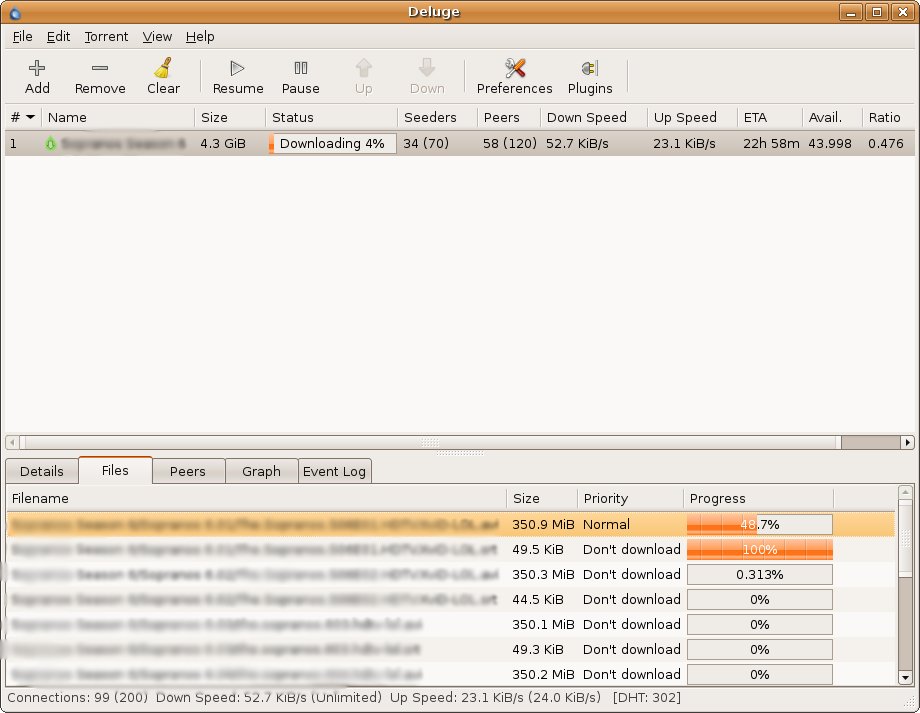This screenshot has width=920, height=713.
Task: Open the View menu
Action: coord(157,36)
